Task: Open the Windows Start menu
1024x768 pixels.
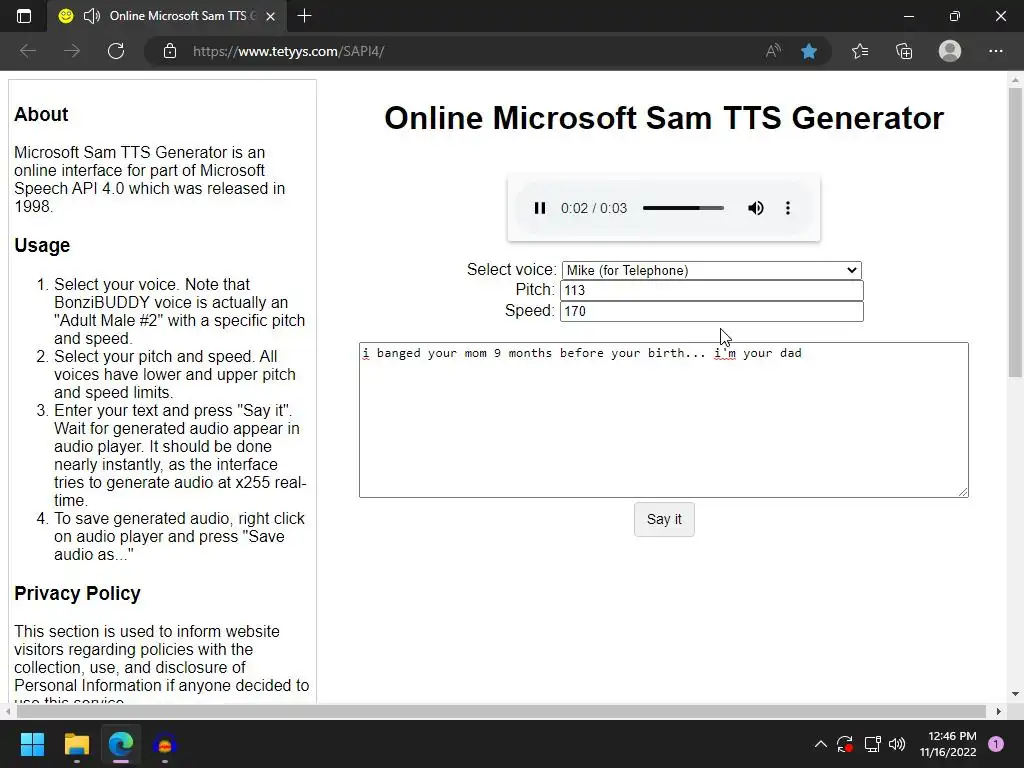Action: (32, 744)
